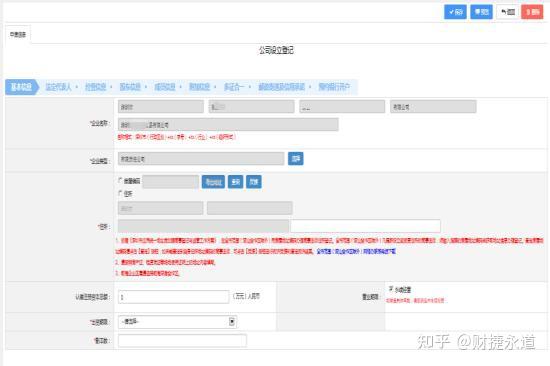The height and width of the screenshot is (366, 550).
Task: Click the second gray company name part field
Action: tap(251, 107)
